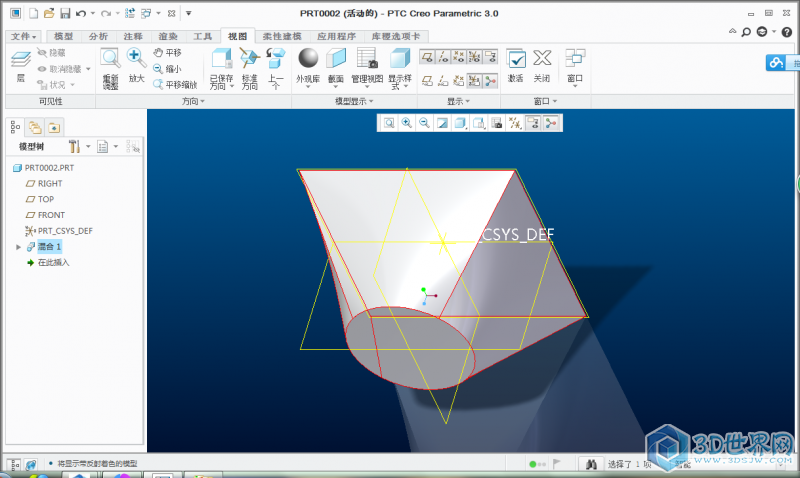800x478 pixels.
Task: Switch to the Tools (工具) ribbon tab
Action: tap(202, 36)
